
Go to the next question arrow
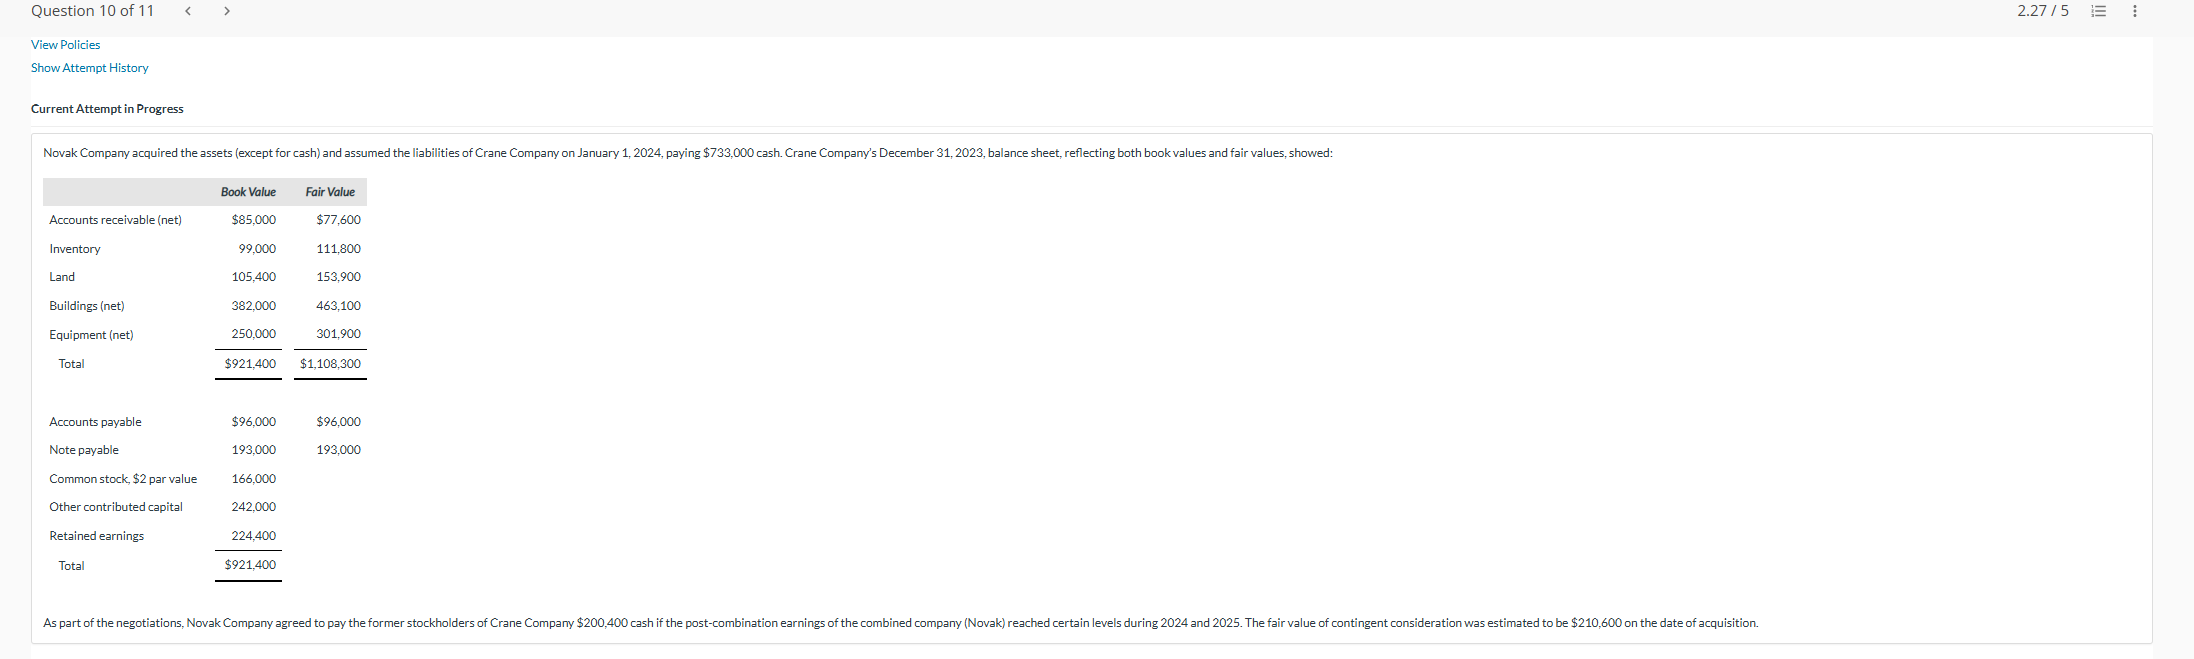coord(227,11)
